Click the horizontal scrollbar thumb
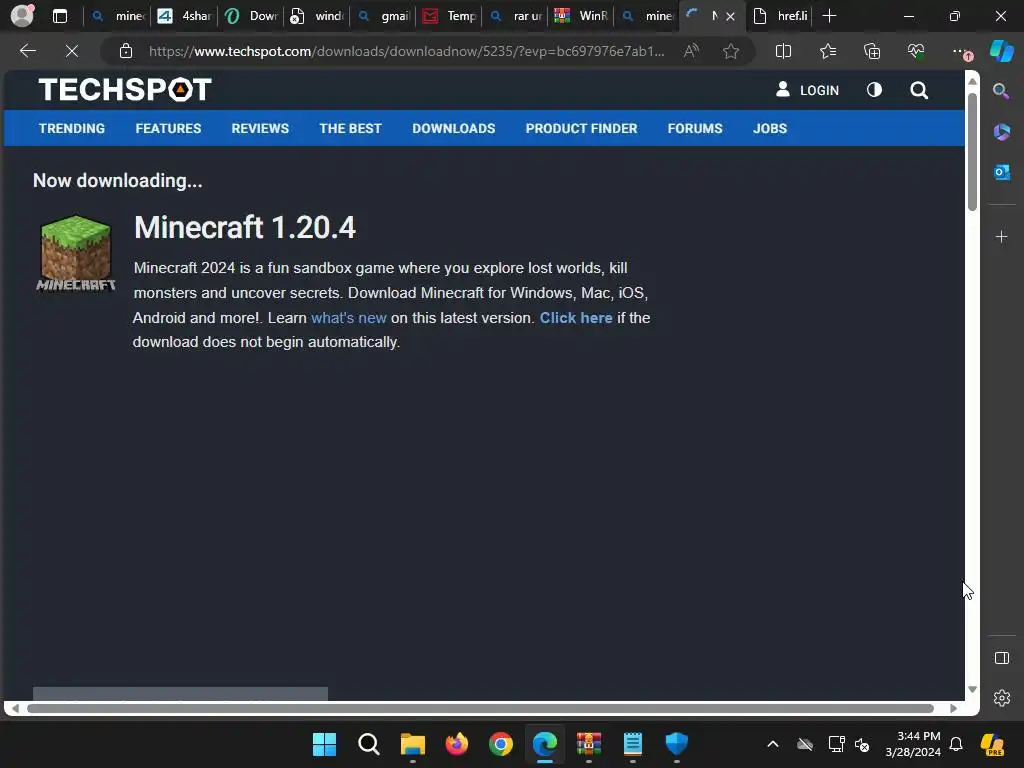 pos(480,709)
